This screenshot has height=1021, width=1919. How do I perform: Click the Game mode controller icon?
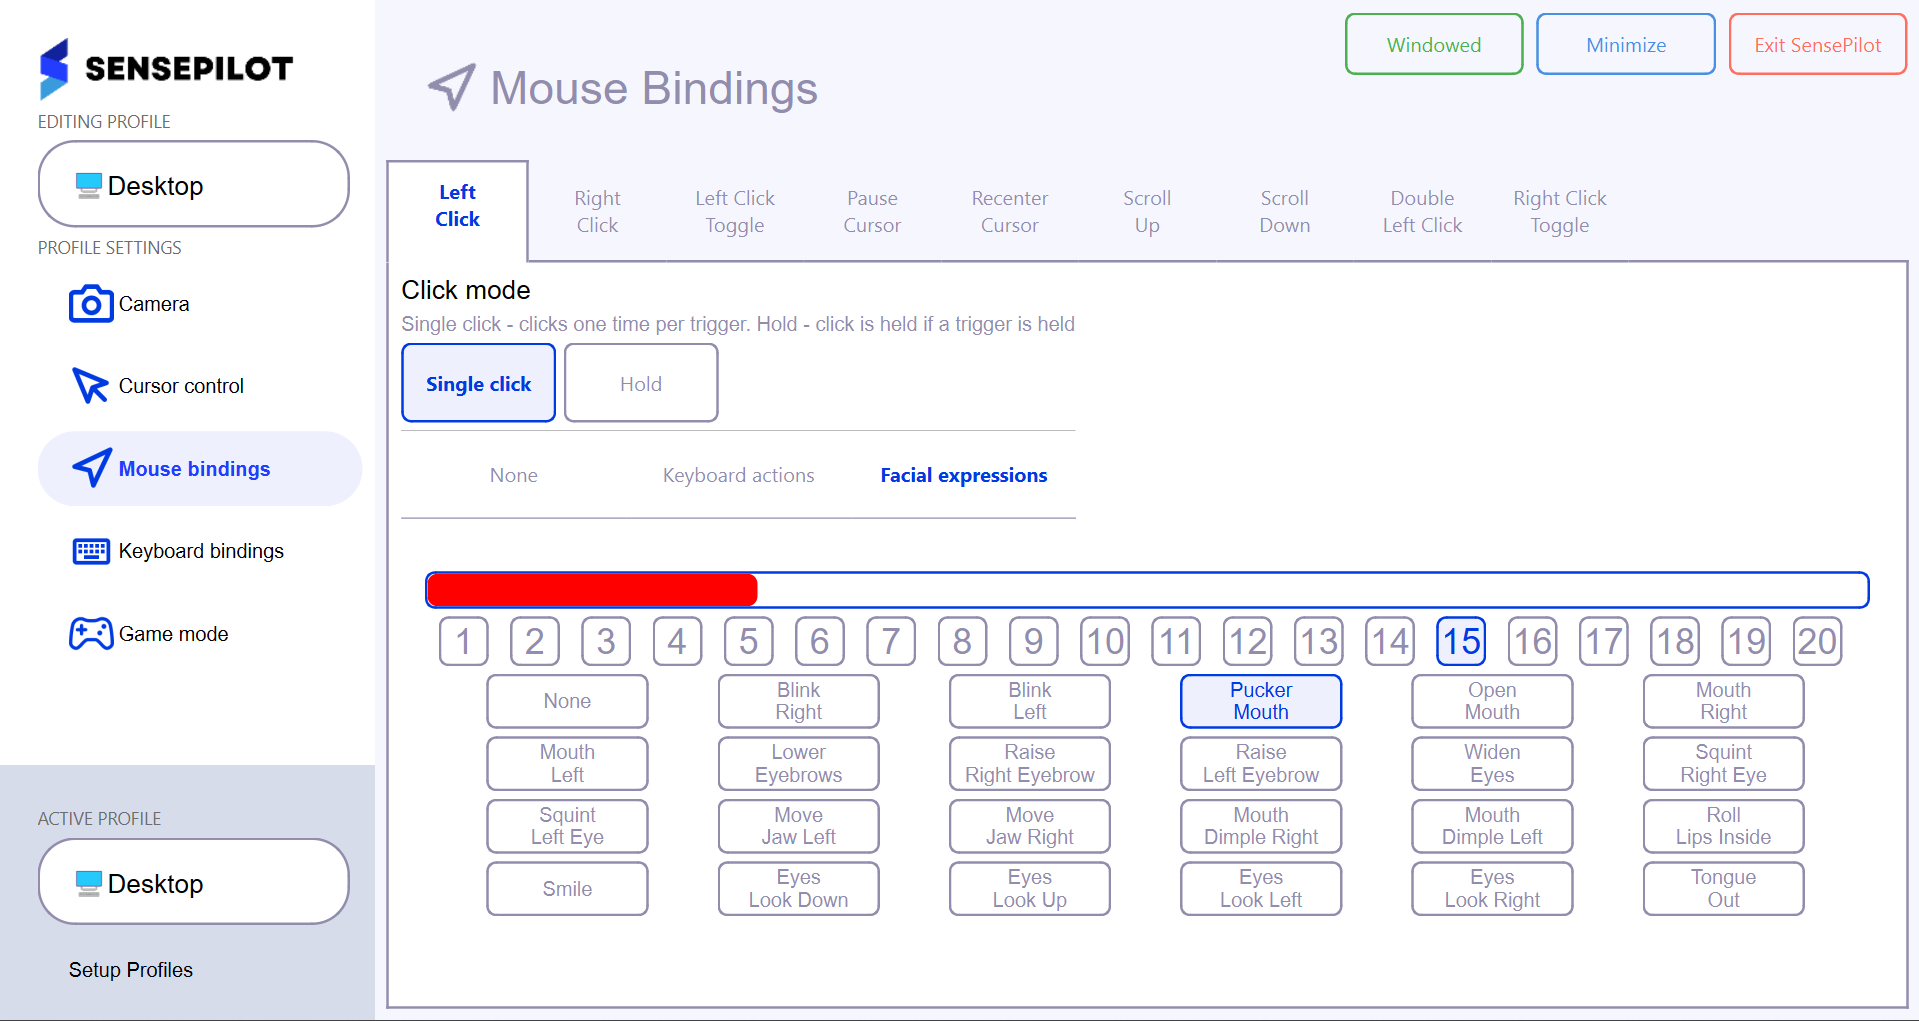tap(91, 634)
